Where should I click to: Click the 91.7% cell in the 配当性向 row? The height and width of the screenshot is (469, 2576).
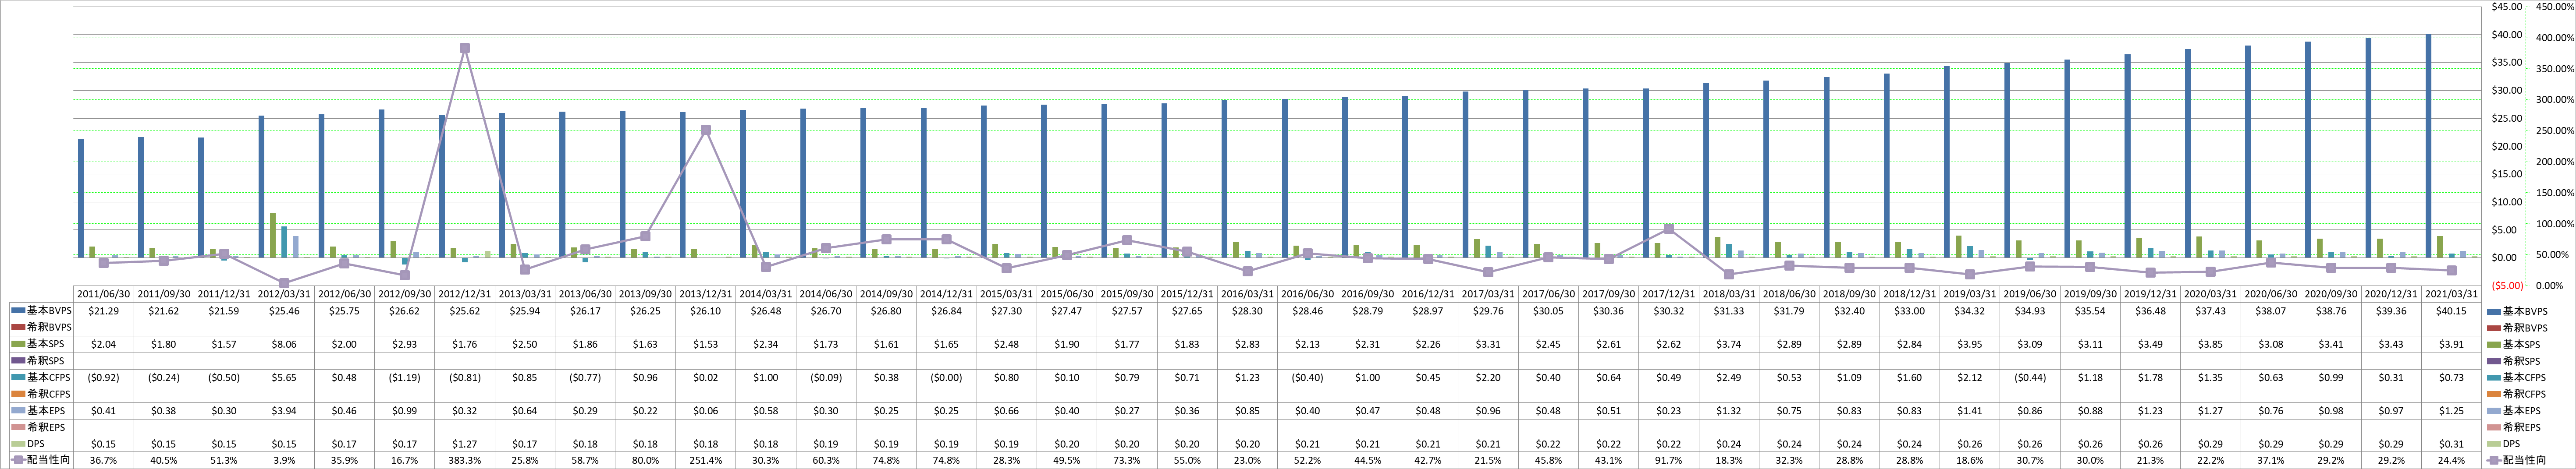click(1669, 460)
